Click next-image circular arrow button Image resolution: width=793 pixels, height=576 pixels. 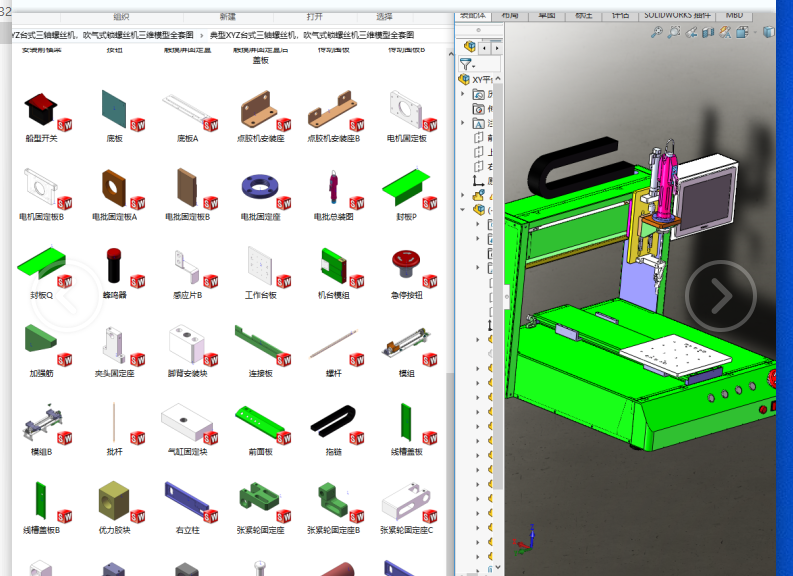coord(721,296)
